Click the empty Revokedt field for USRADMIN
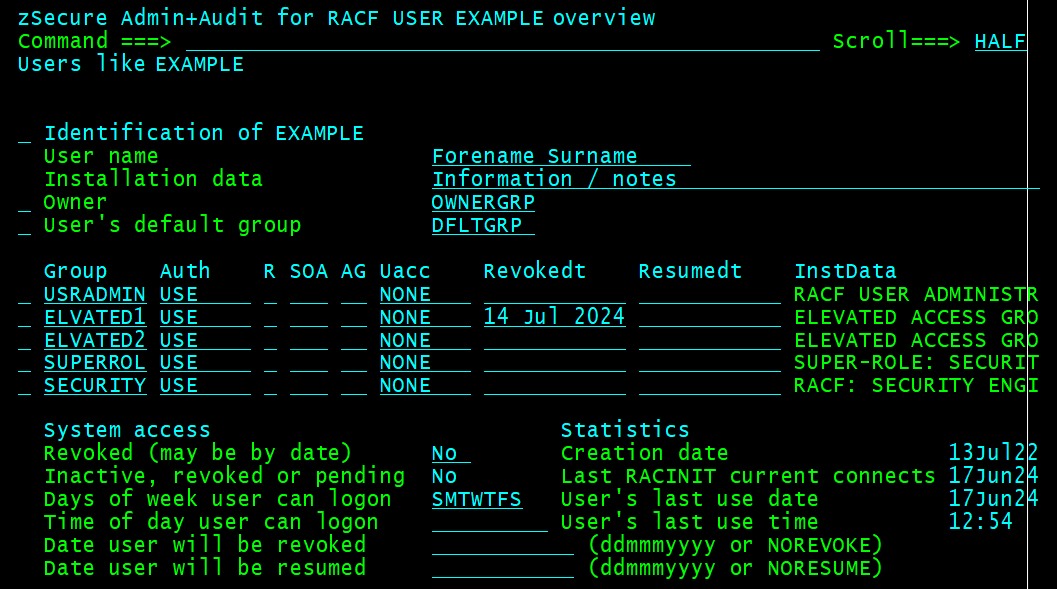The height and width of the screenshot is (589, 1057). click(x=555, y=294)
